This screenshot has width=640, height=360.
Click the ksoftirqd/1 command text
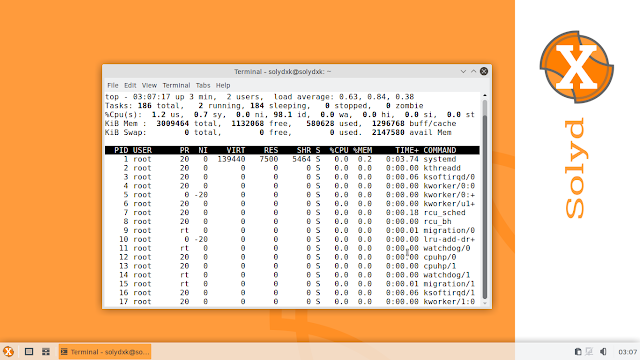coord(449,293)
